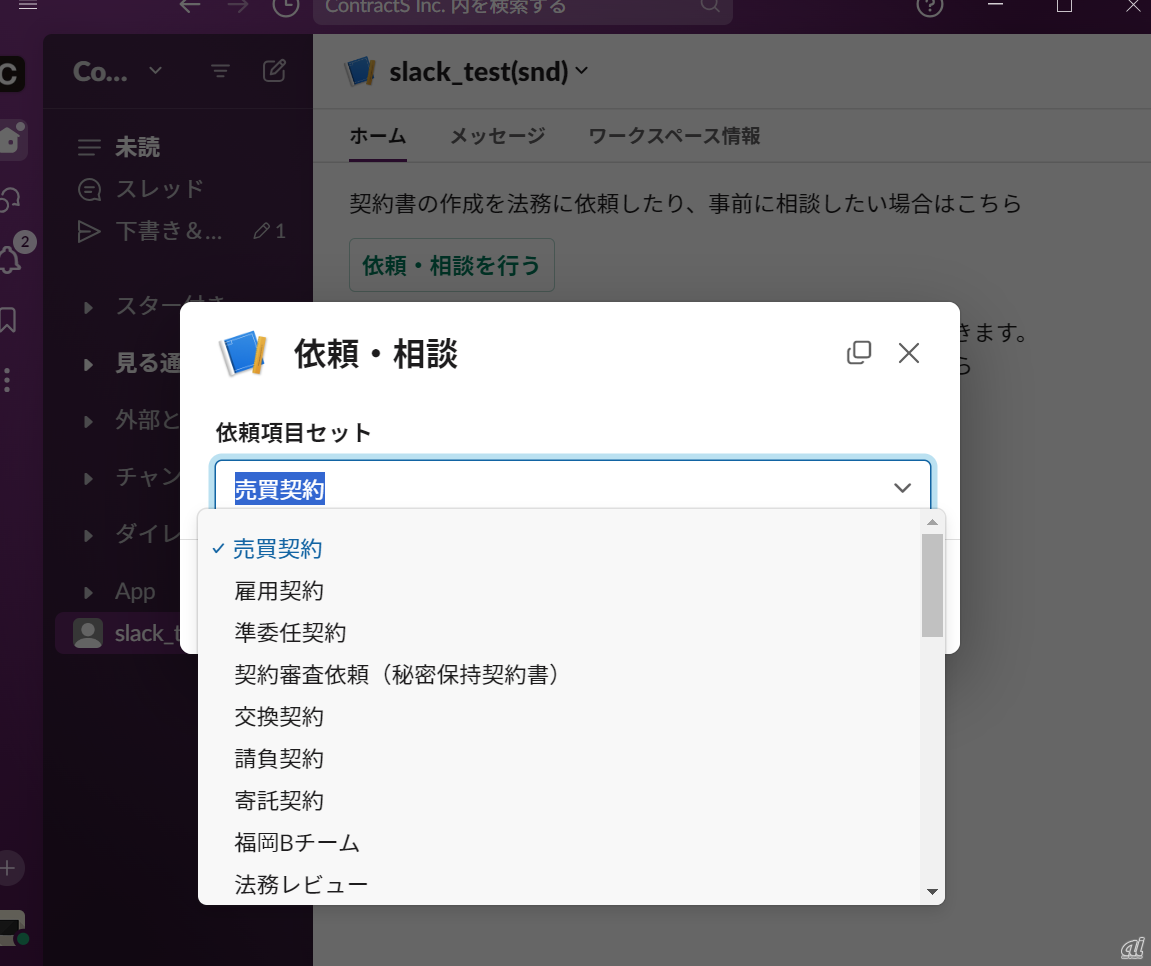Click the 依頼項目セット combo box field

(573, 486)
